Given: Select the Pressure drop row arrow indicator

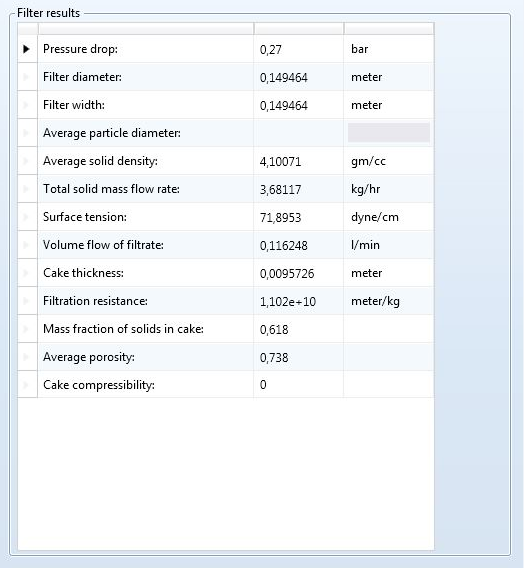Looking at the screenshot, I should (26, 49).
